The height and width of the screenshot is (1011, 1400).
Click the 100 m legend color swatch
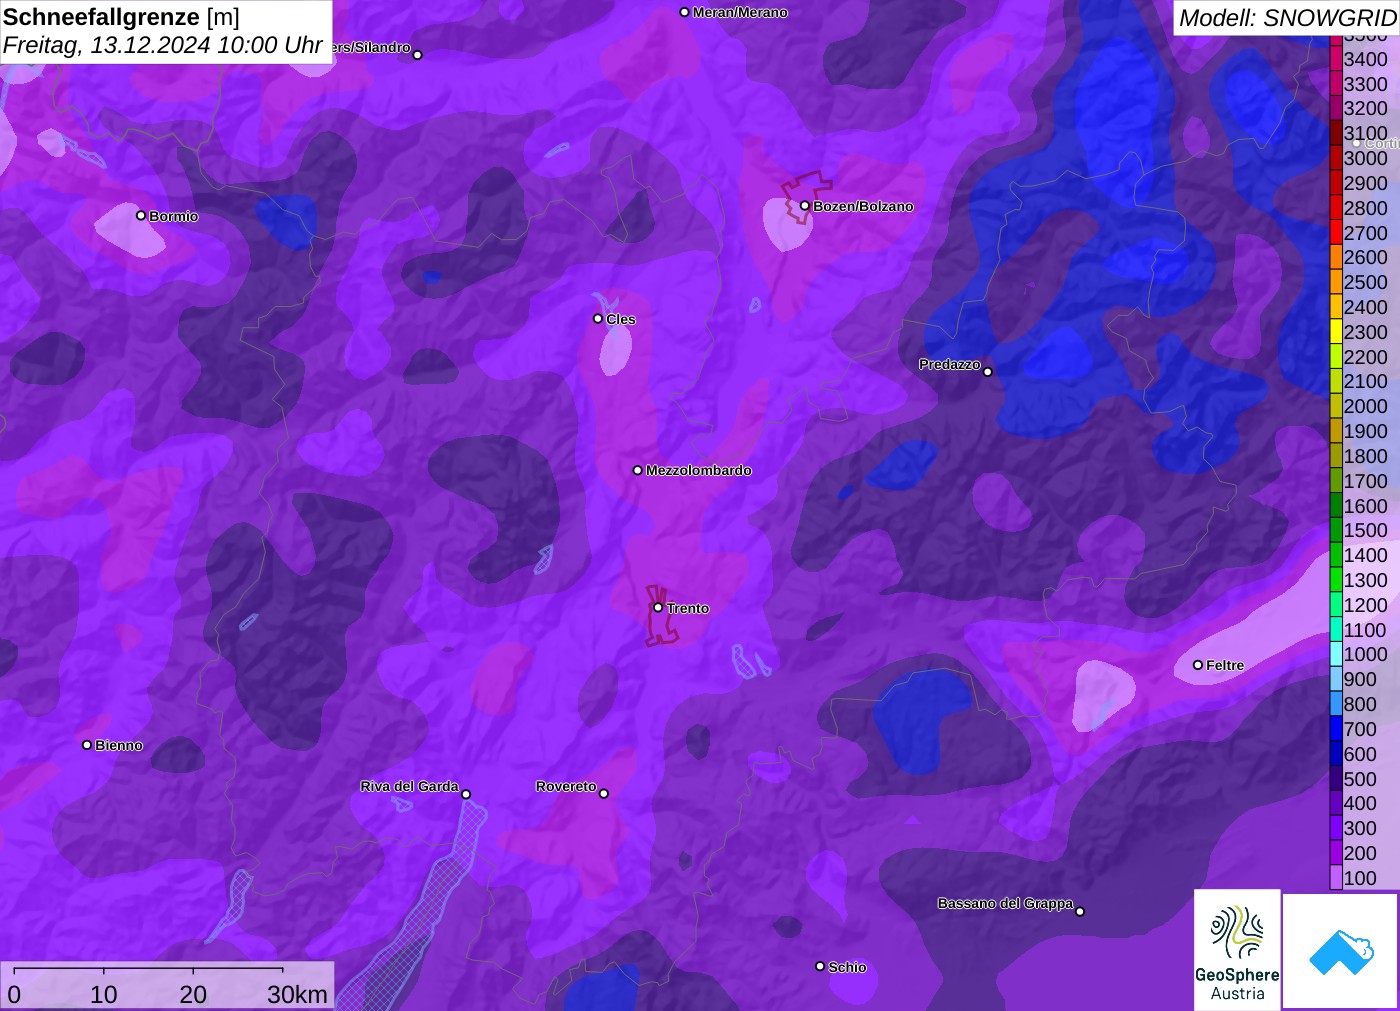point(1336,878)
